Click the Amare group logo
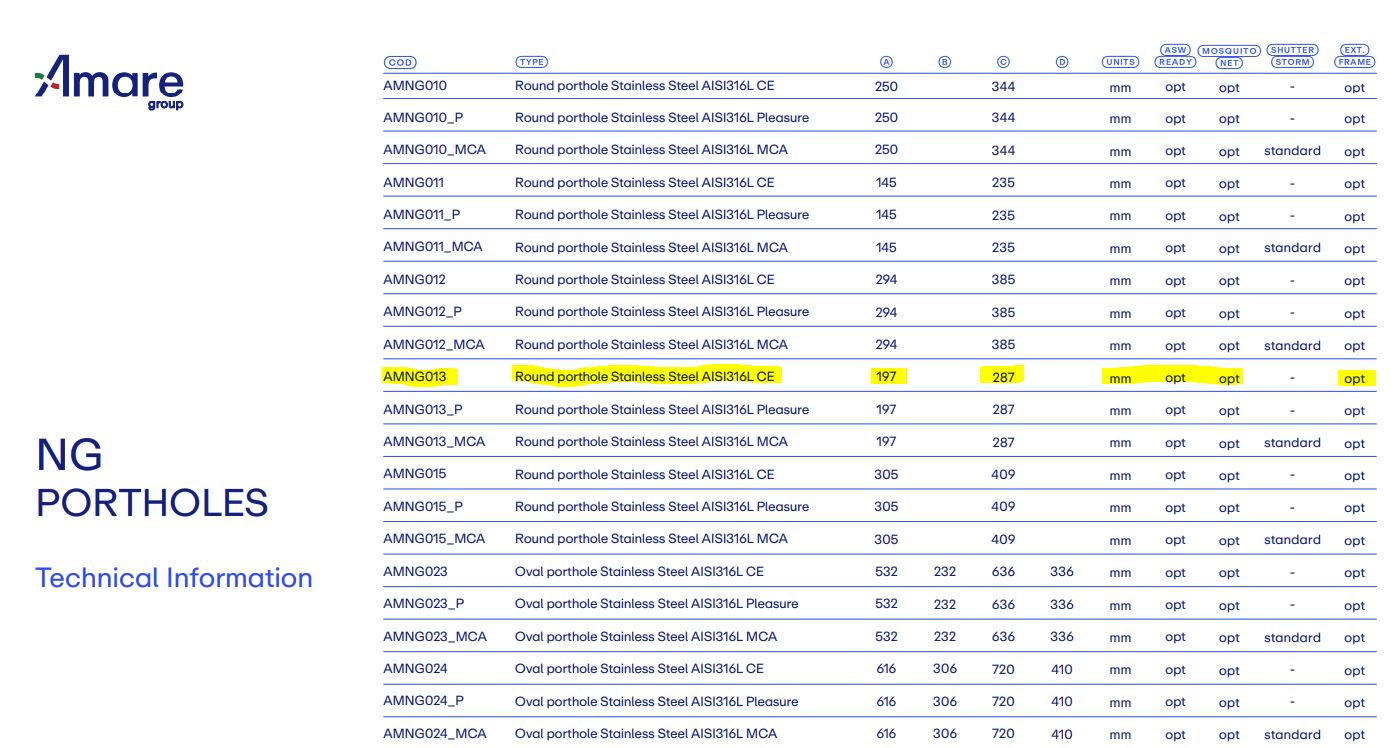 110,82
